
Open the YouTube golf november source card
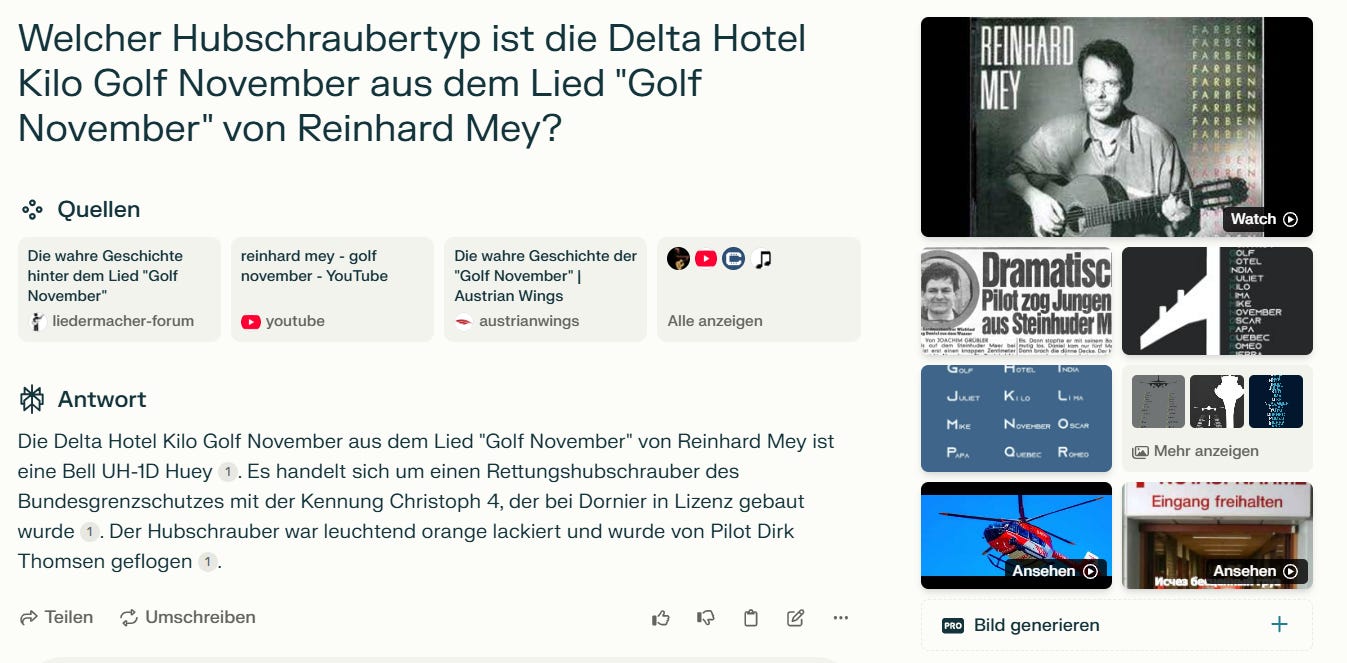pyautogui.click(x=332, y=290)
